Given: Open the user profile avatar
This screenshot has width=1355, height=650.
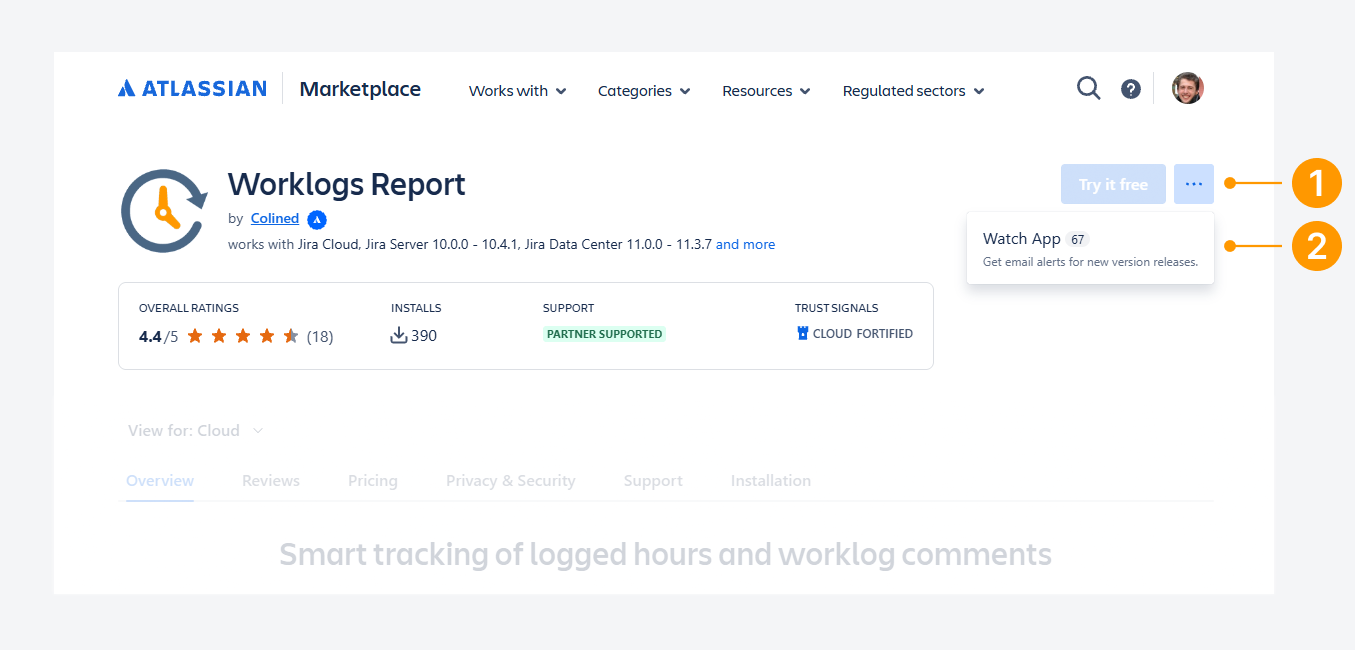Looking at the screenshot, I should (x=1188, y=88).
